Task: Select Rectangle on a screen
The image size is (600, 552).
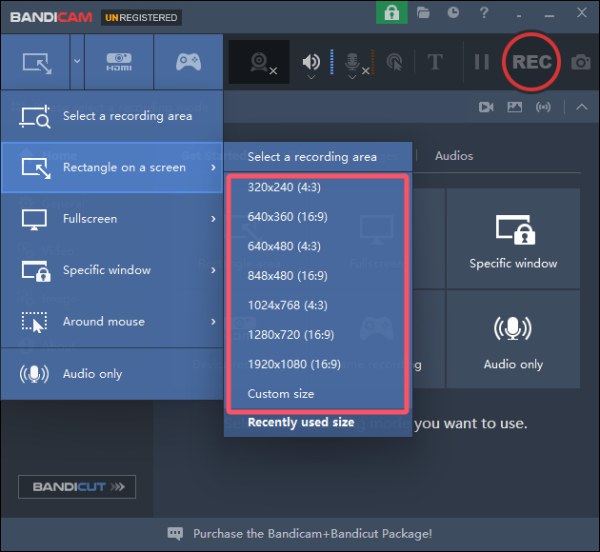Action: click(112, 168)
